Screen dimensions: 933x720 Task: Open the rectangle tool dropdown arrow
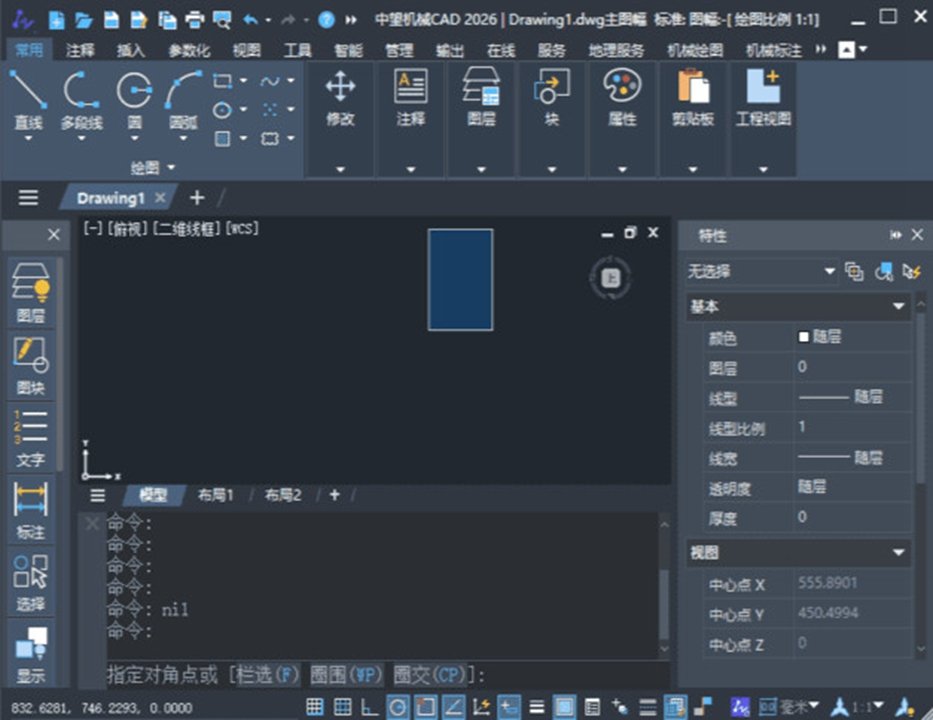[243, 80]
